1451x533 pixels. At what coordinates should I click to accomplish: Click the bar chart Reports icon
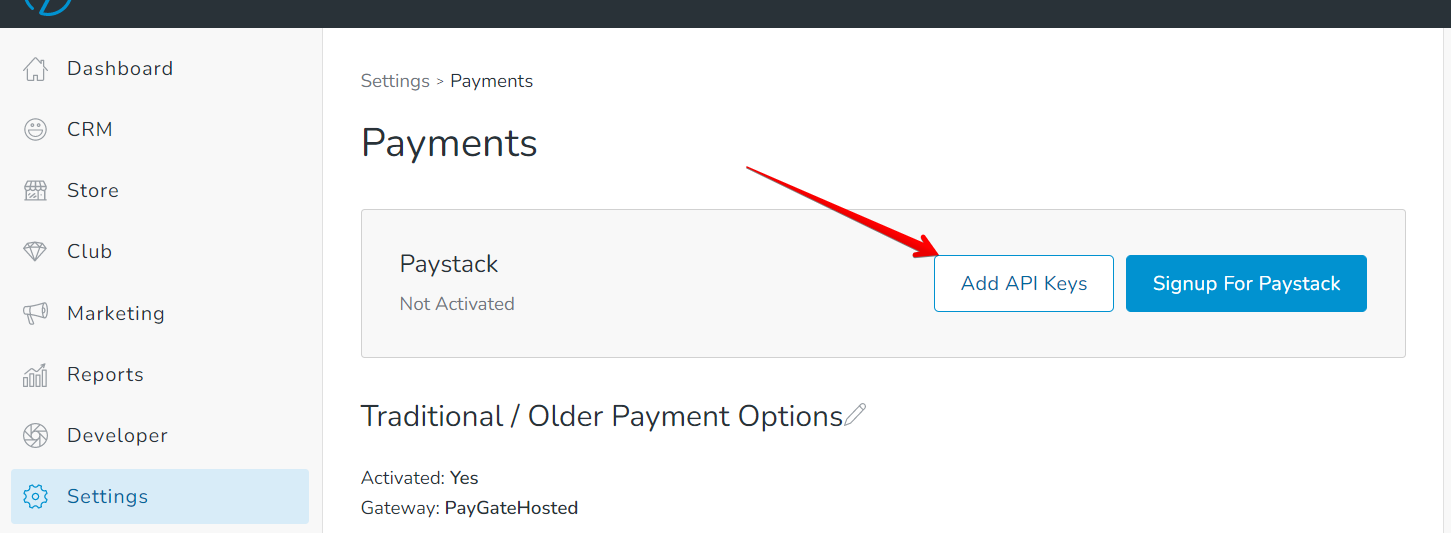click(35, 375)
